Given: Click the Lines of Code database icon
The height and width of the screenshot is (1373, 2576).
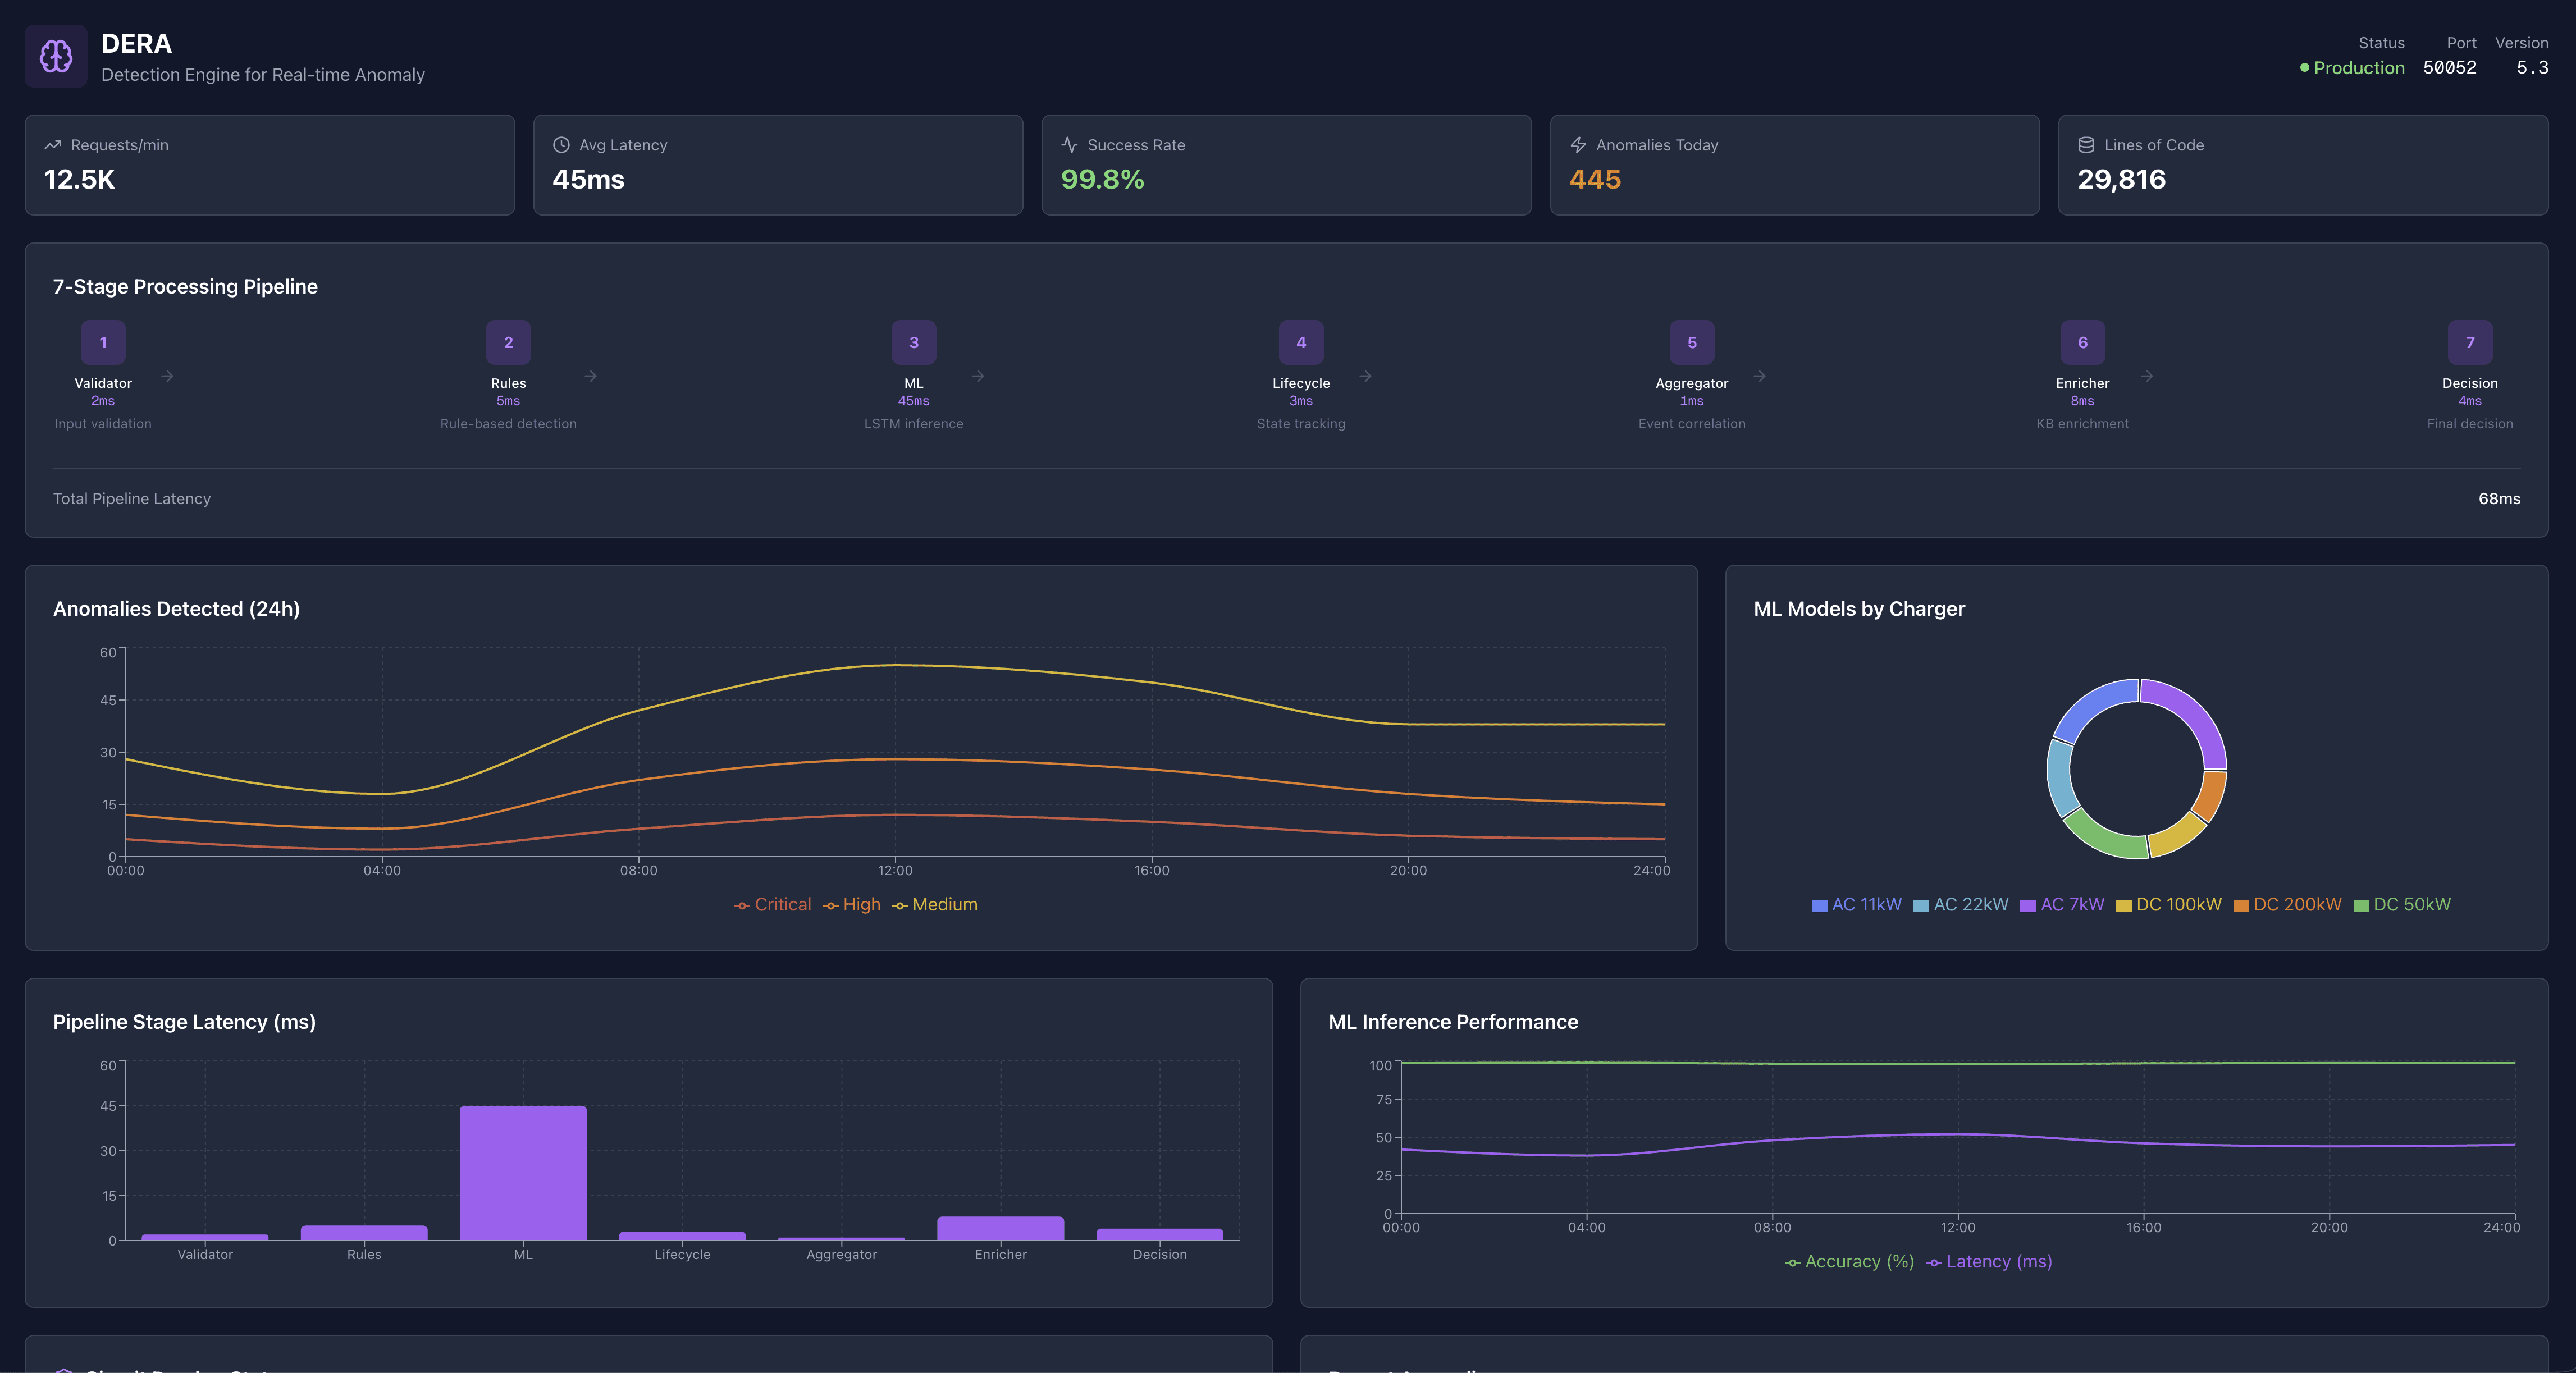Looking at the screenshot, I should pos(2086,145).
